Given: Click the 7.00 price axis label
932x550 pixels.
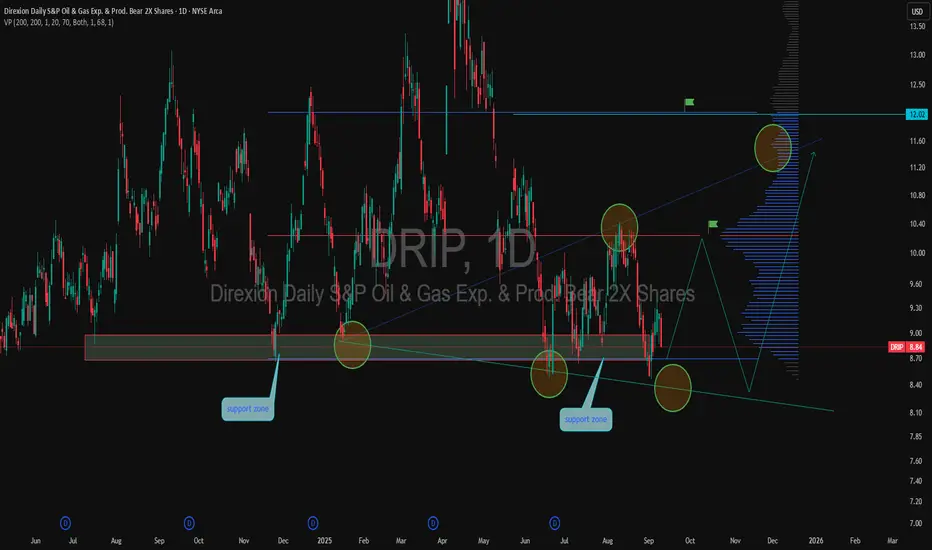Looking at the screenshot, I should click(917, 523).
